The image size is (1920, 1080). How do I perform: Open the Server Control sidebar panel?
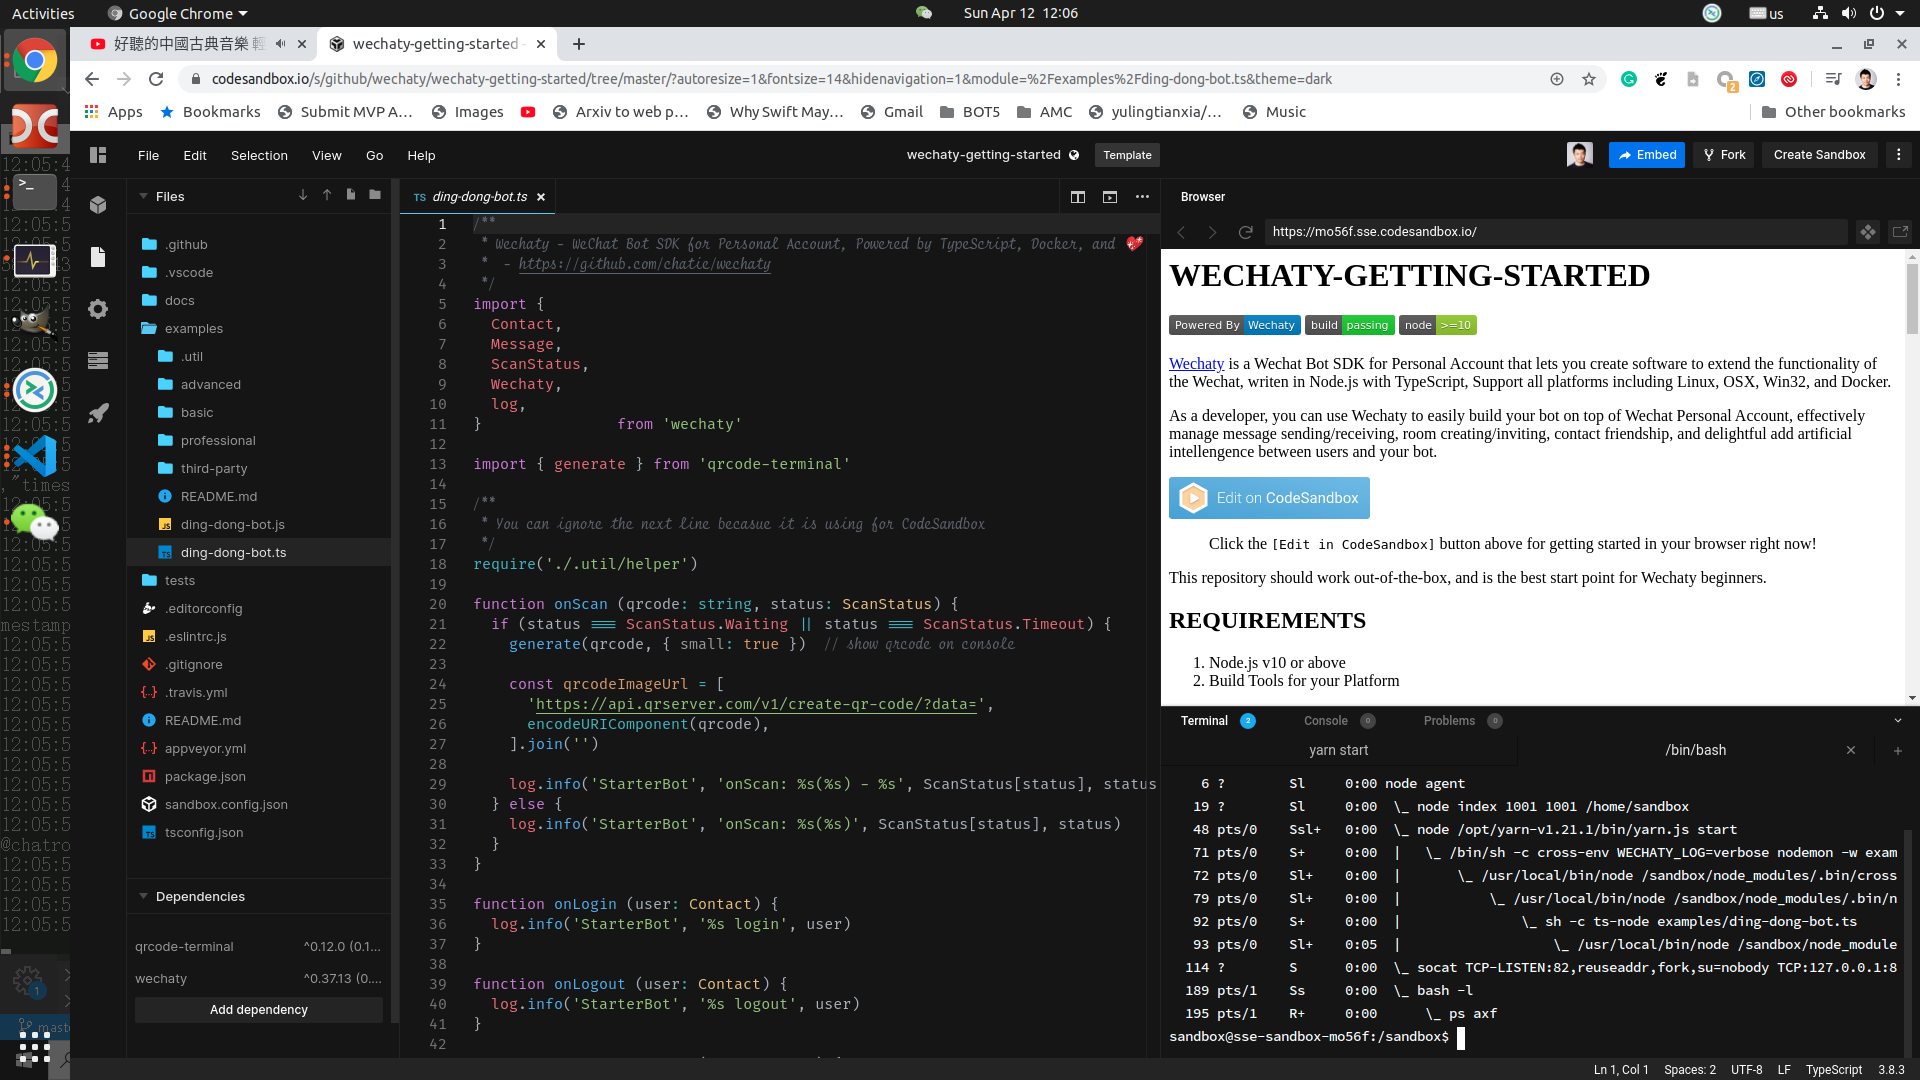[97, 360]
